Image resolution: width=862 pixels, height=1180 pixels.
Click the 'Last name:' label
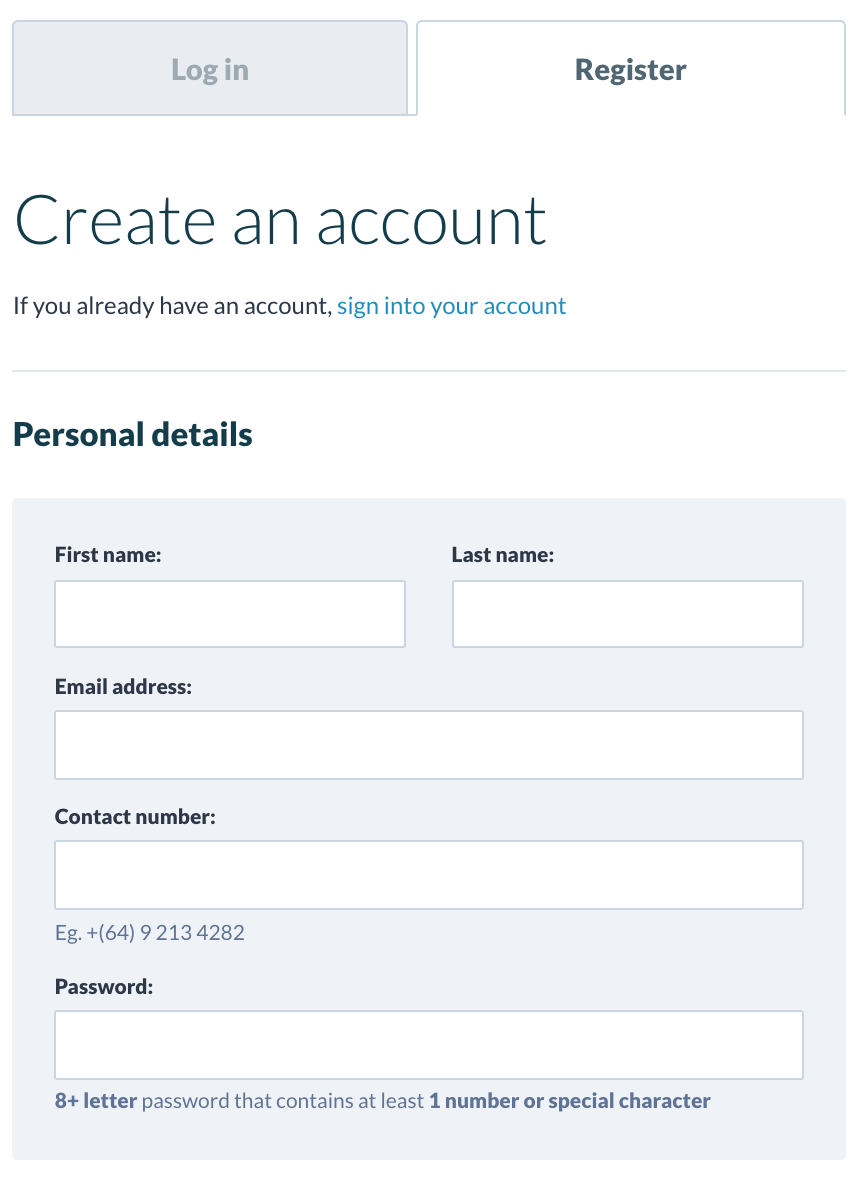[503, 555]
